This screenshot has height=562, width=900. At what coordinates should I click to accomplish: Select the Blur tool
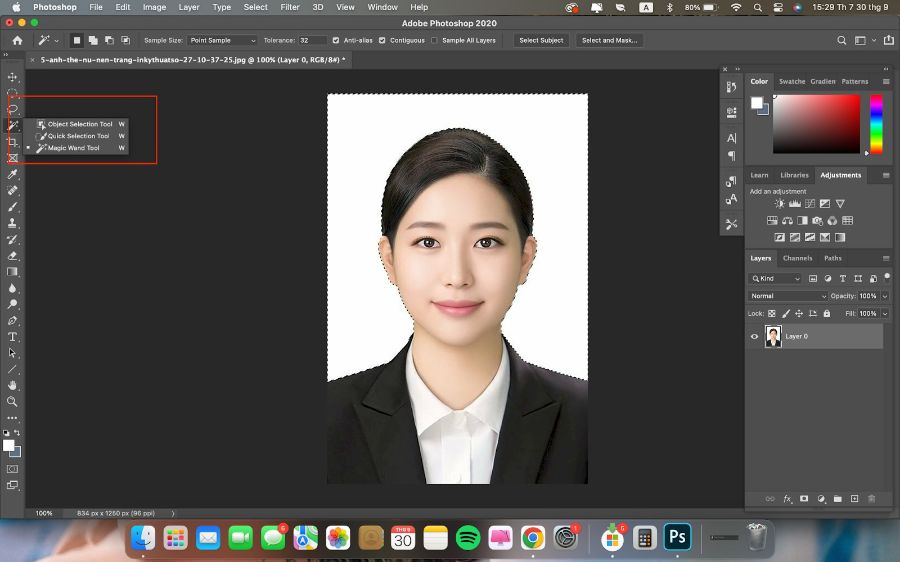[x=12, y=288]
